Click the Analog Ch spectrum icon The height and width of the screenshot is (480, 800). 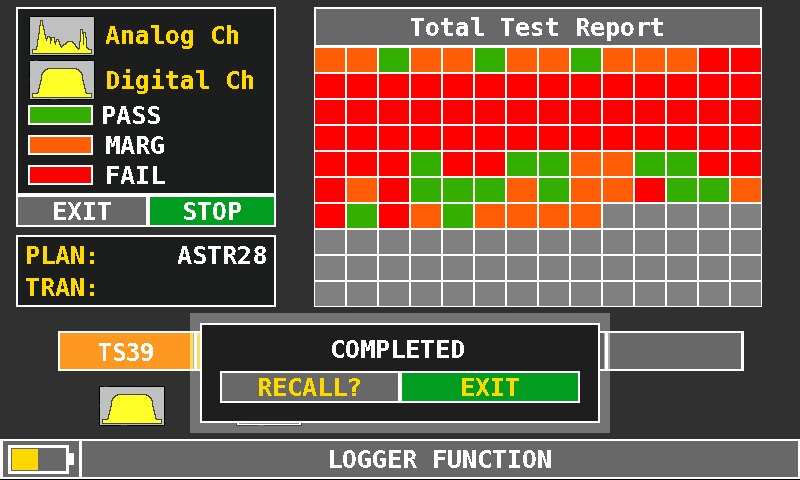point(62,36)
